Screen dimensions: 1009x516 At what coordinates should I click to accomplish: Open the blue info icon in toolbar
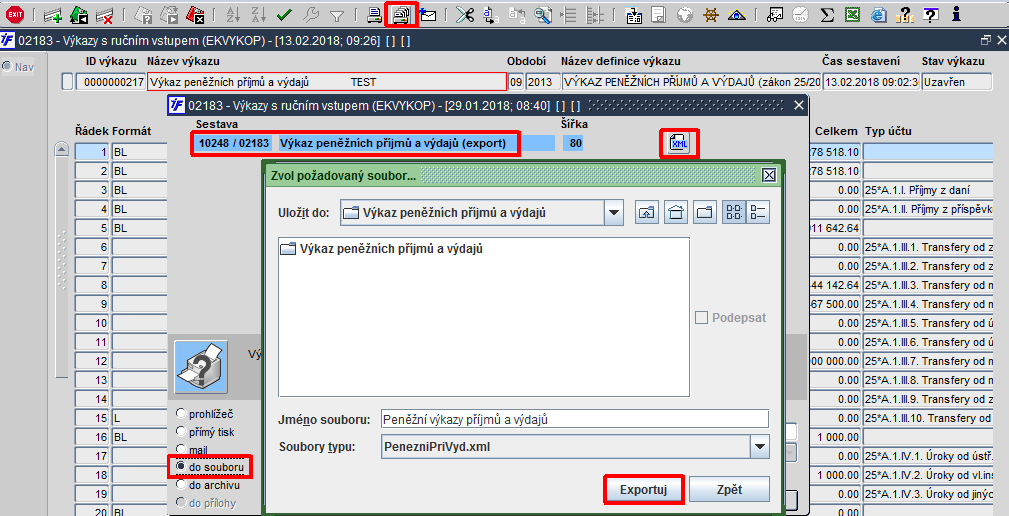(956, 14)
